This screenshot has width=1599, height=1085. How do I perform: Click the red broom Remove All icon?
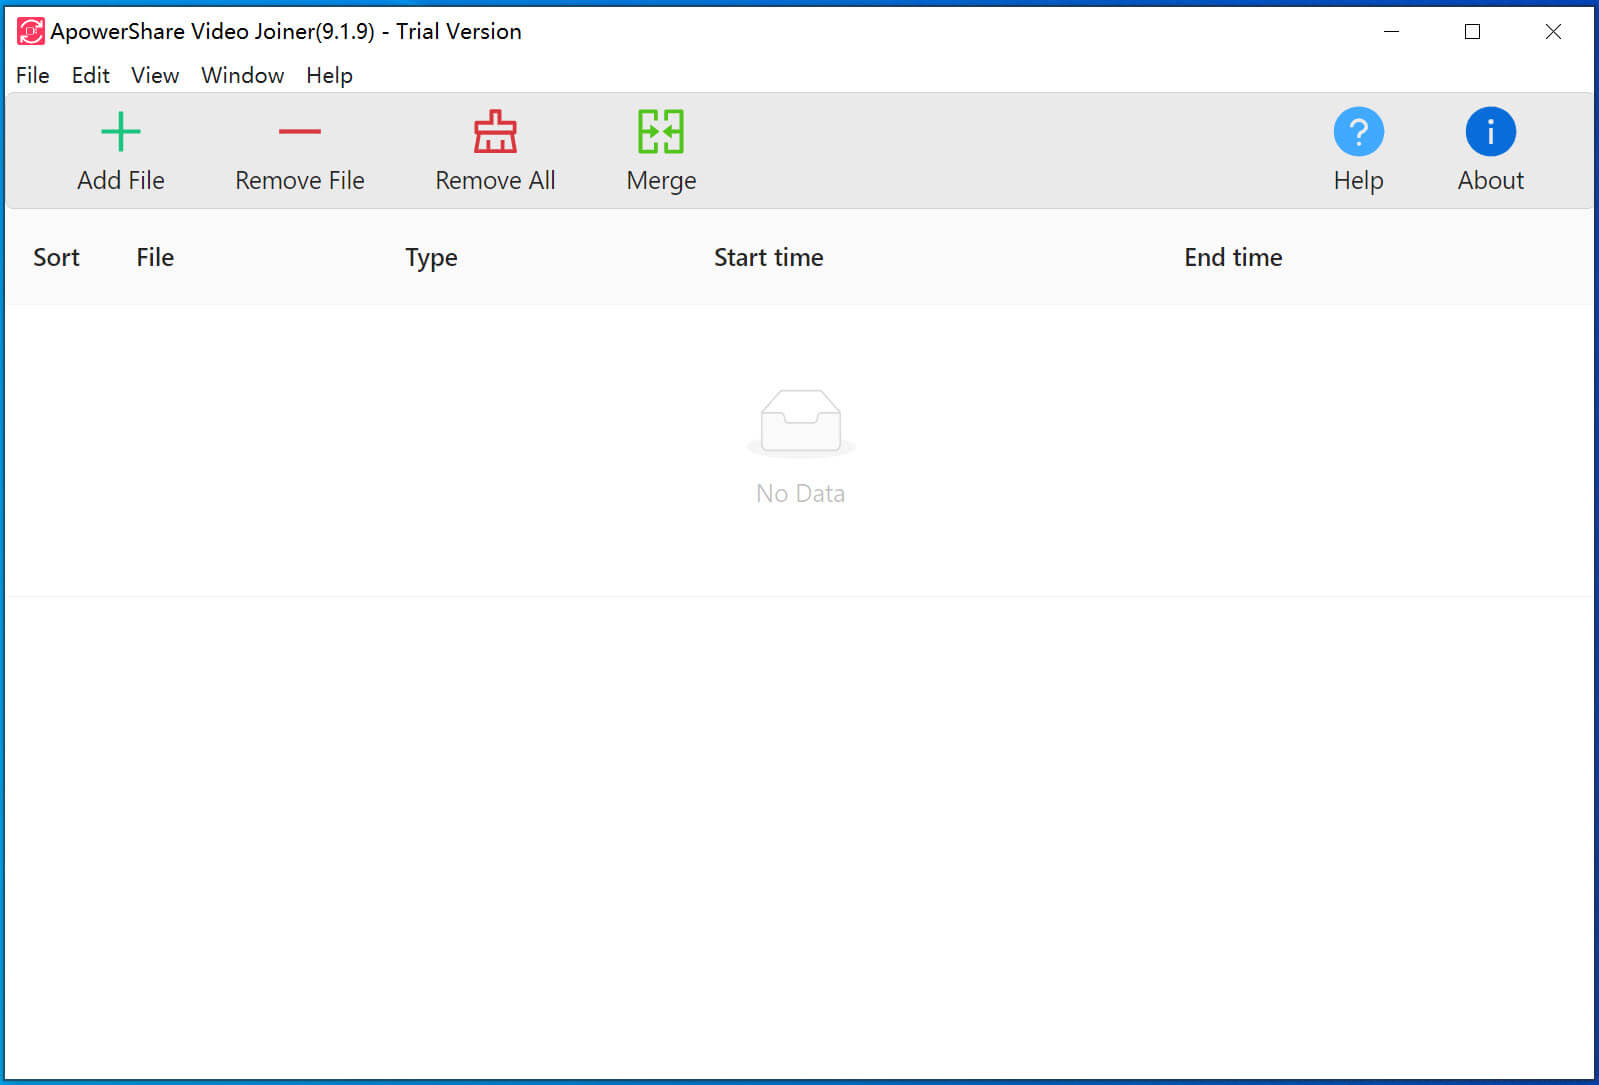click(x=495, y=132)
